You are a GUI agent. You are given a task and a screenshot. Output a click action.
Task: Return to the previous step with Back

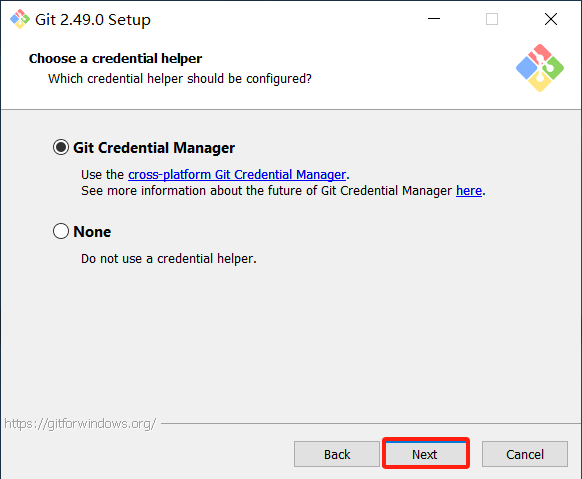(337, 454)
